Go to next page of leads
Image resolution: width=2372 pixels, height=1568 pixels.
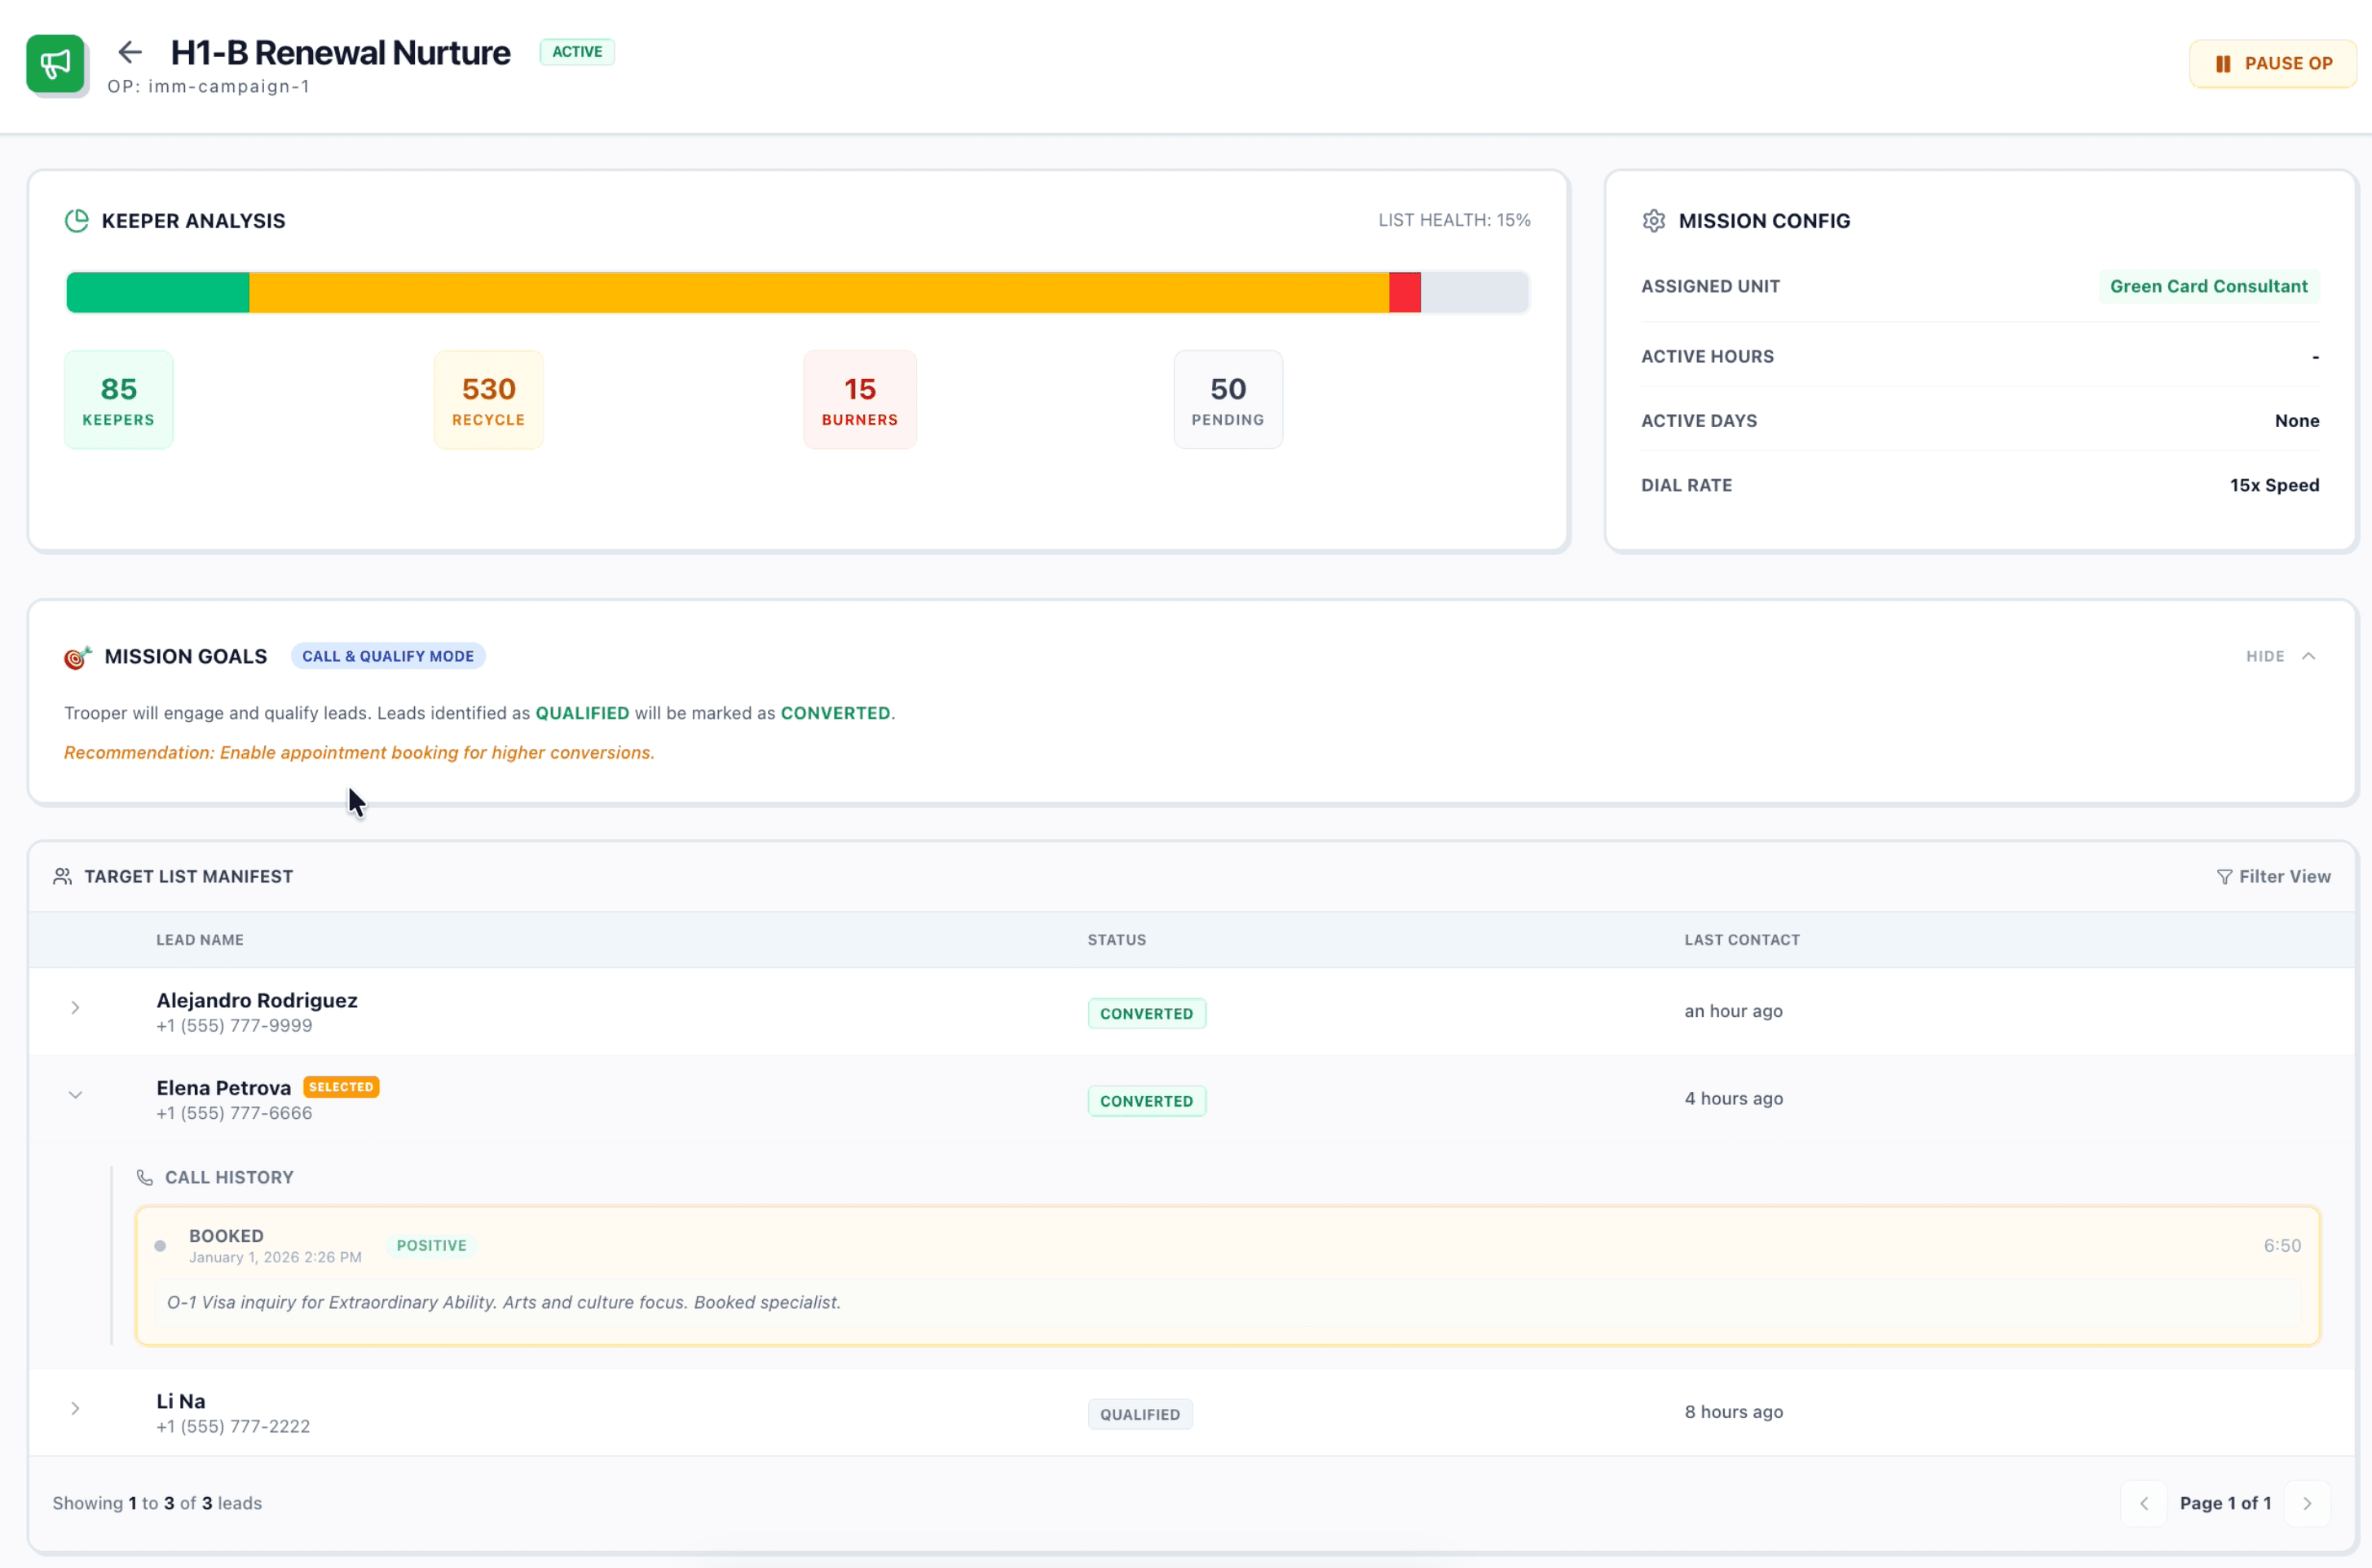[2307, 1504]
